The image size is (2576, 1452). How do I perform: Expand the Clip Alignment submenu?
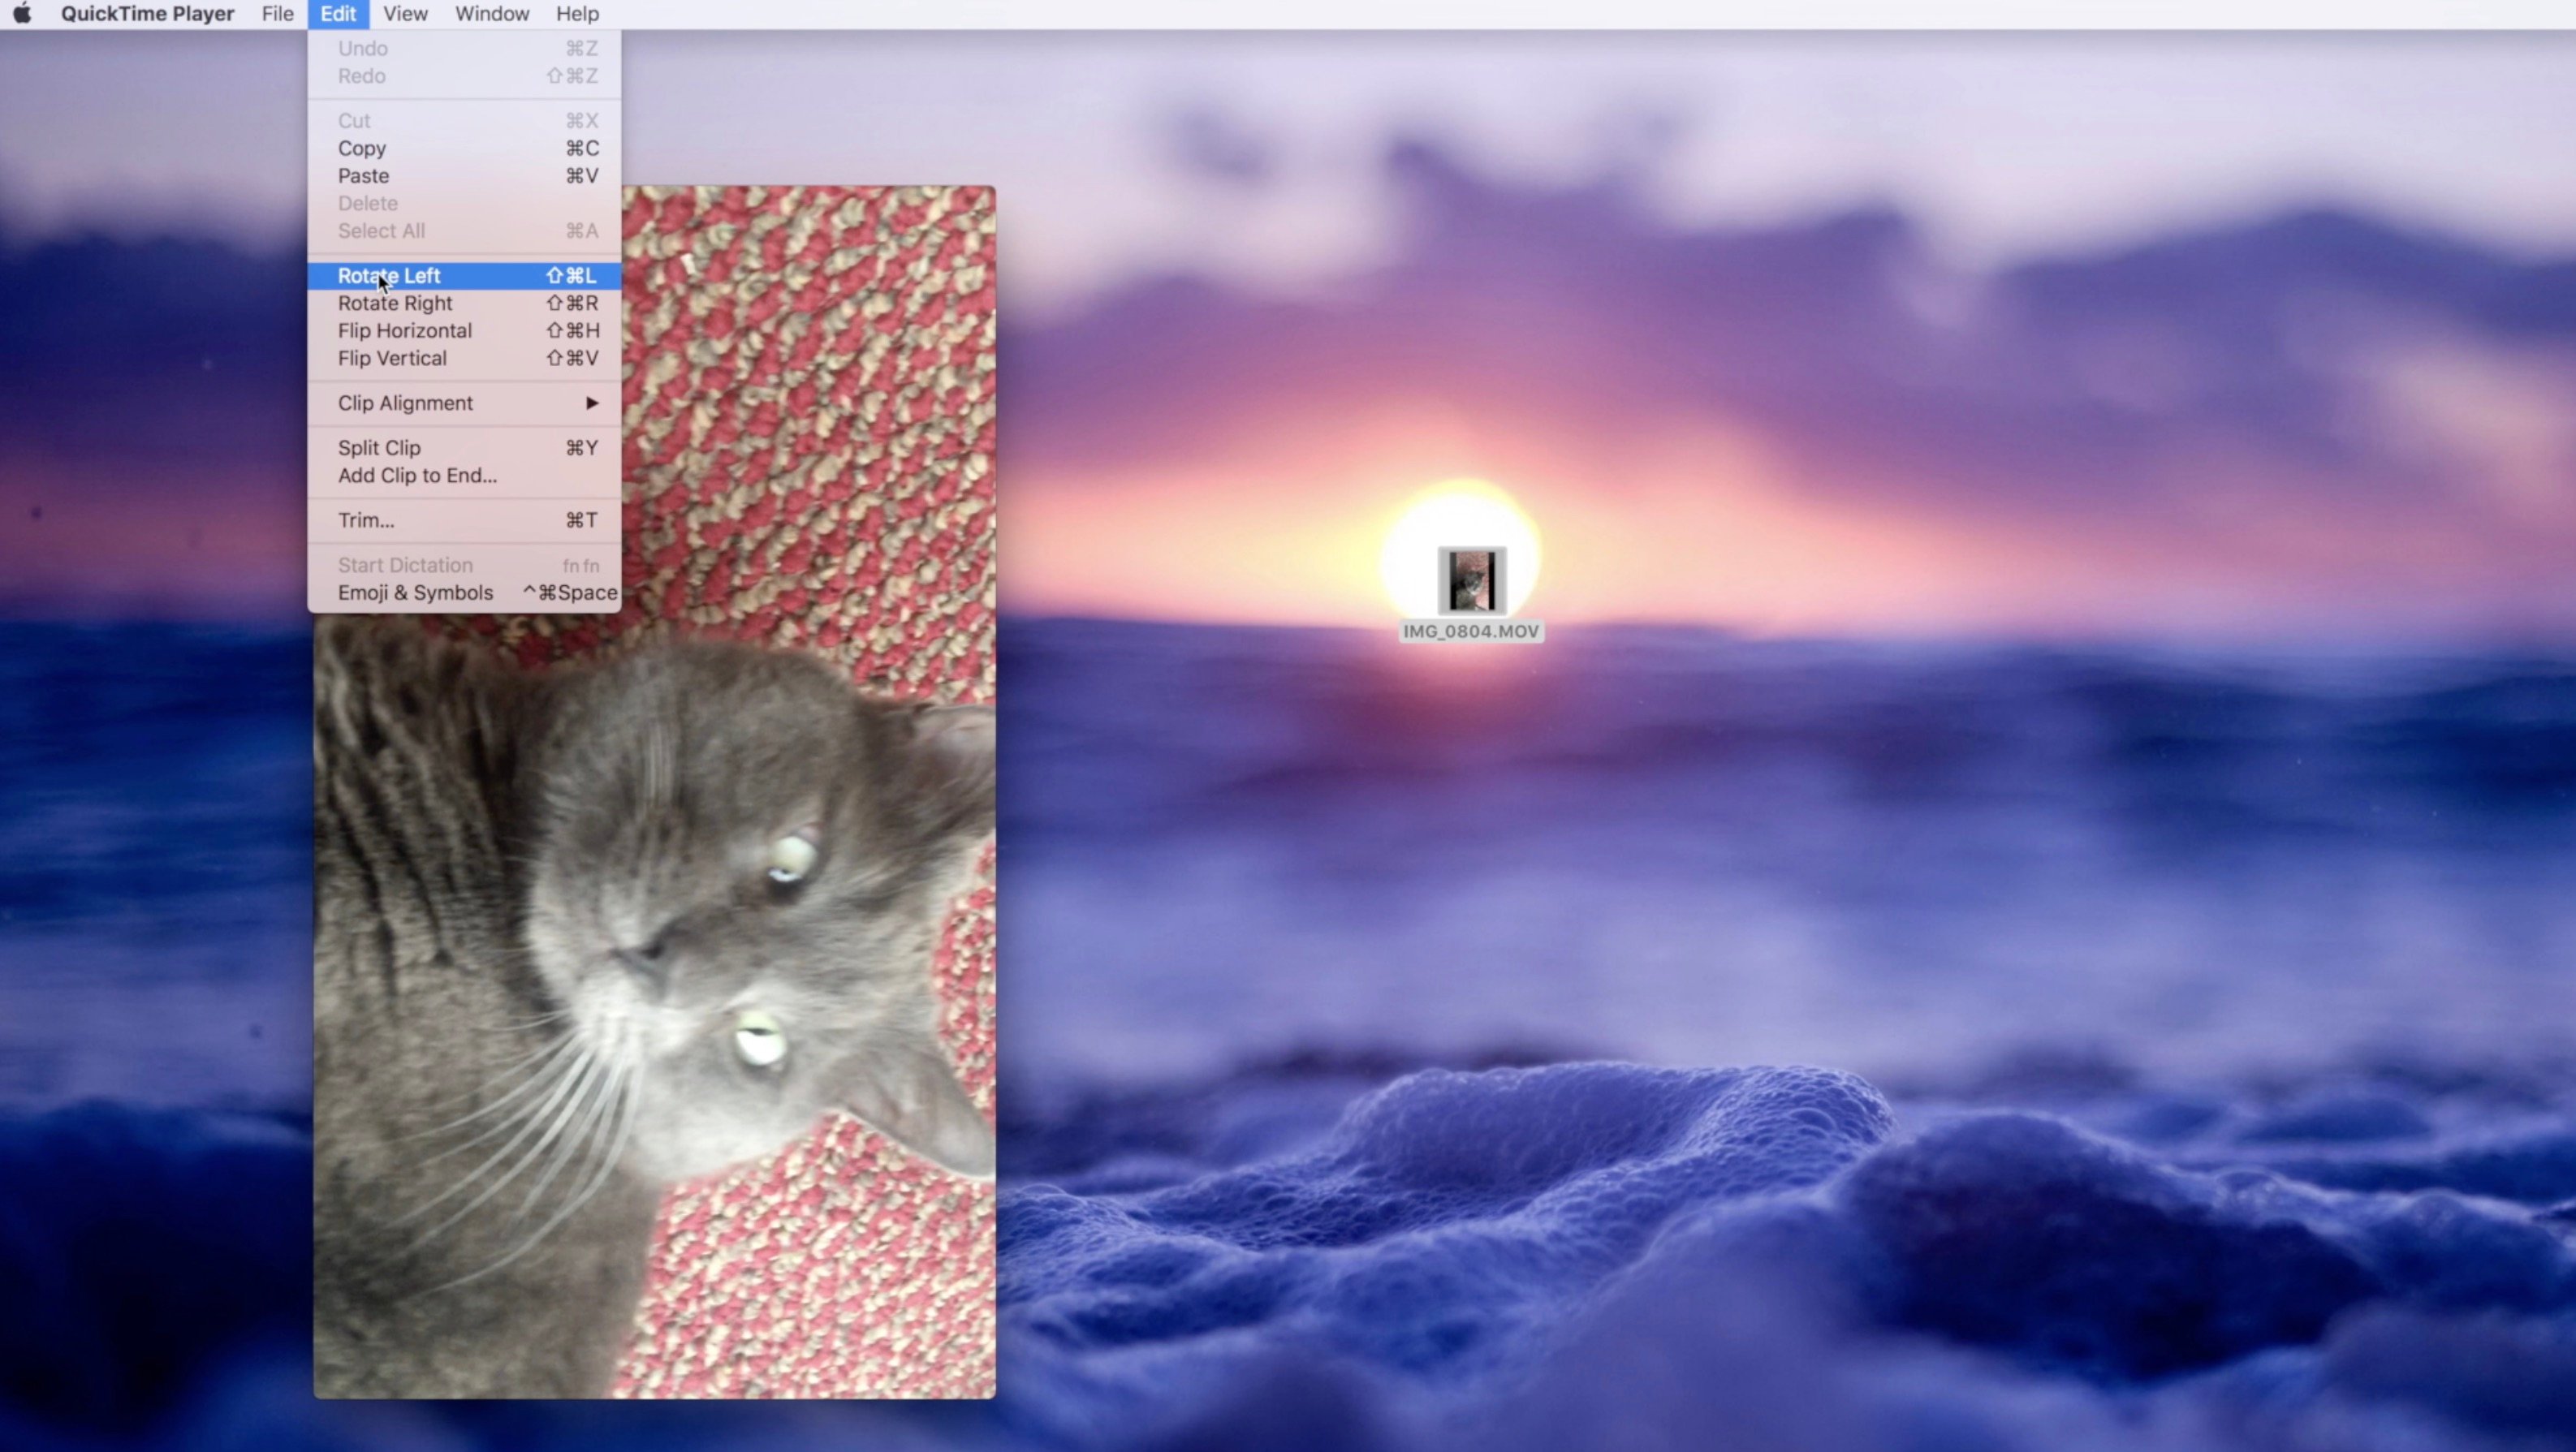[x=464, y=403]
